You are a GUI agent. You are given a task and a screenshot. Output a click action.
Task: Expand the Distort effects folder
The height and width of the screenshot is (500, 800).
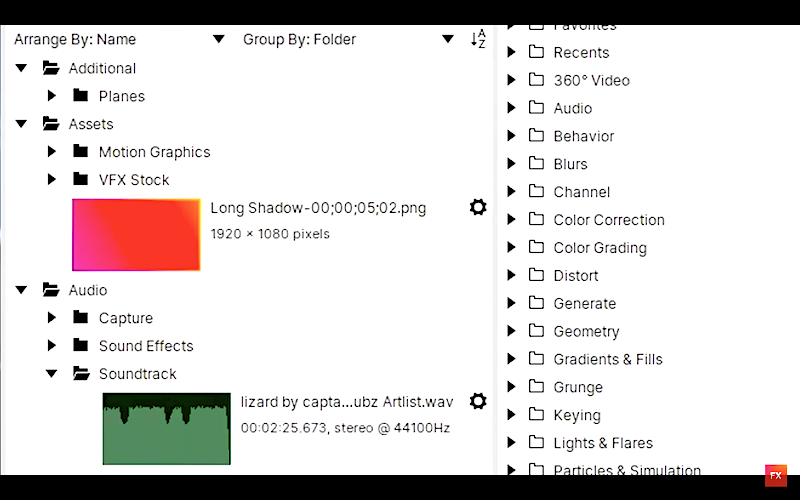pyautogui.click(x=512, y=275)
